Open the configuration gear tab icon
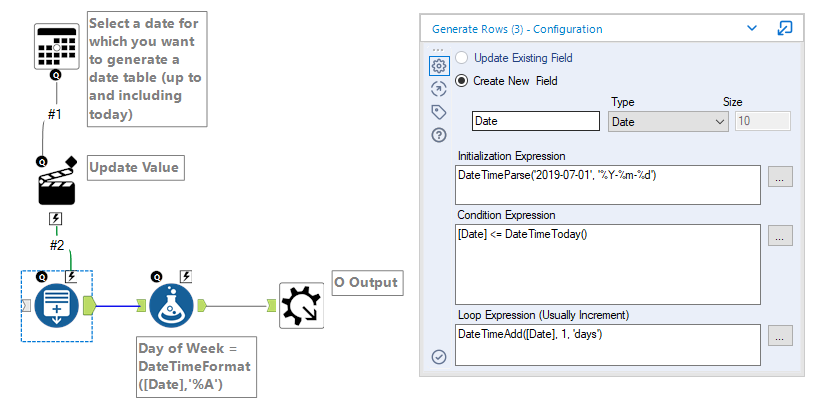The height and width of the screenshot is (408, 817). click(438, 66)
